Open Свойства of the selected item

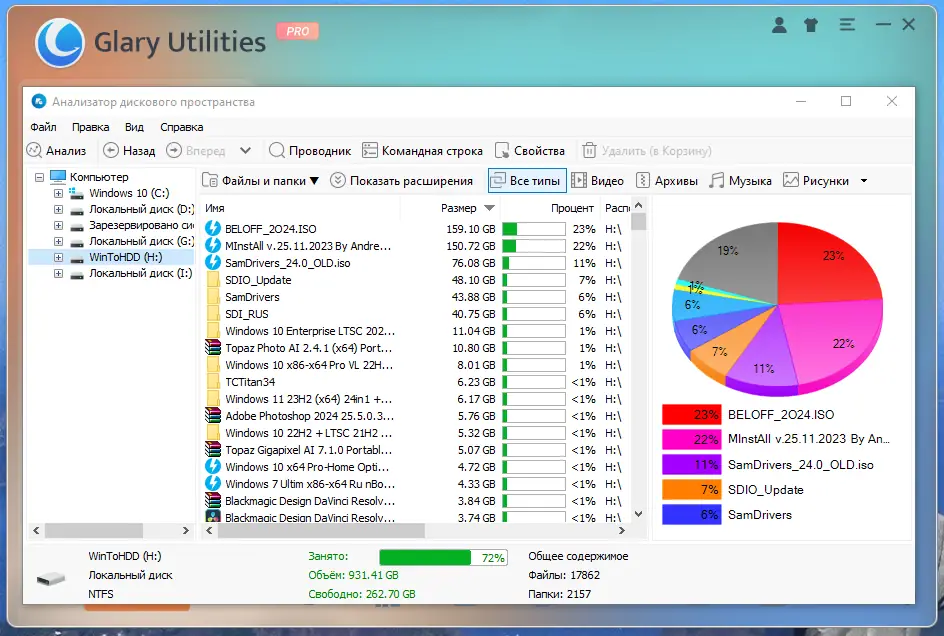[x=530, y=151]
